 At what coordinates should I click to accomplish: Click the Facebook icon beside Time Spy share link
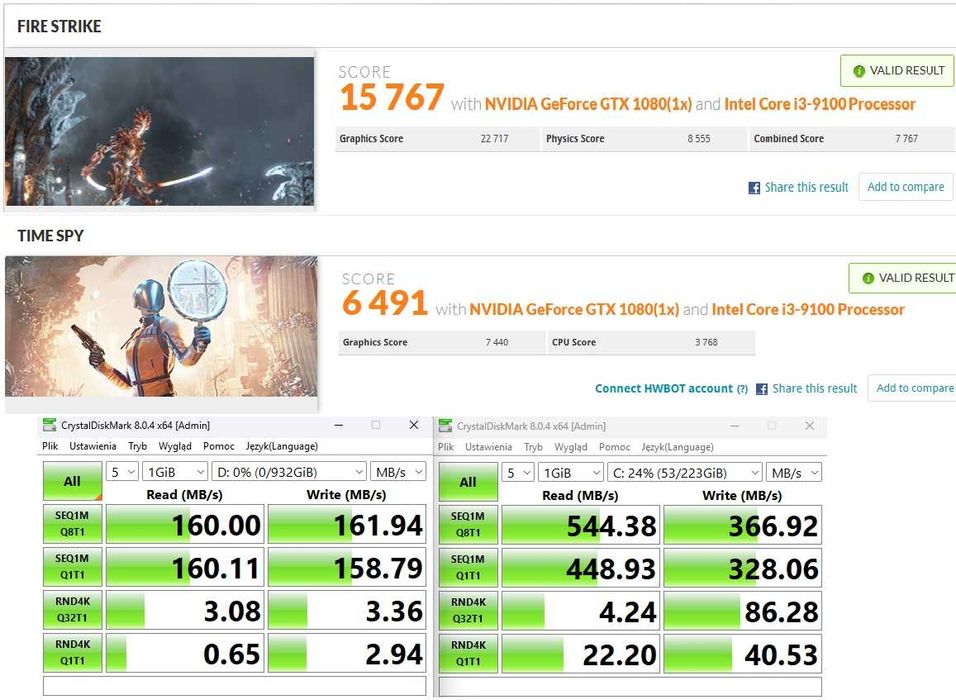click(762, 389)
